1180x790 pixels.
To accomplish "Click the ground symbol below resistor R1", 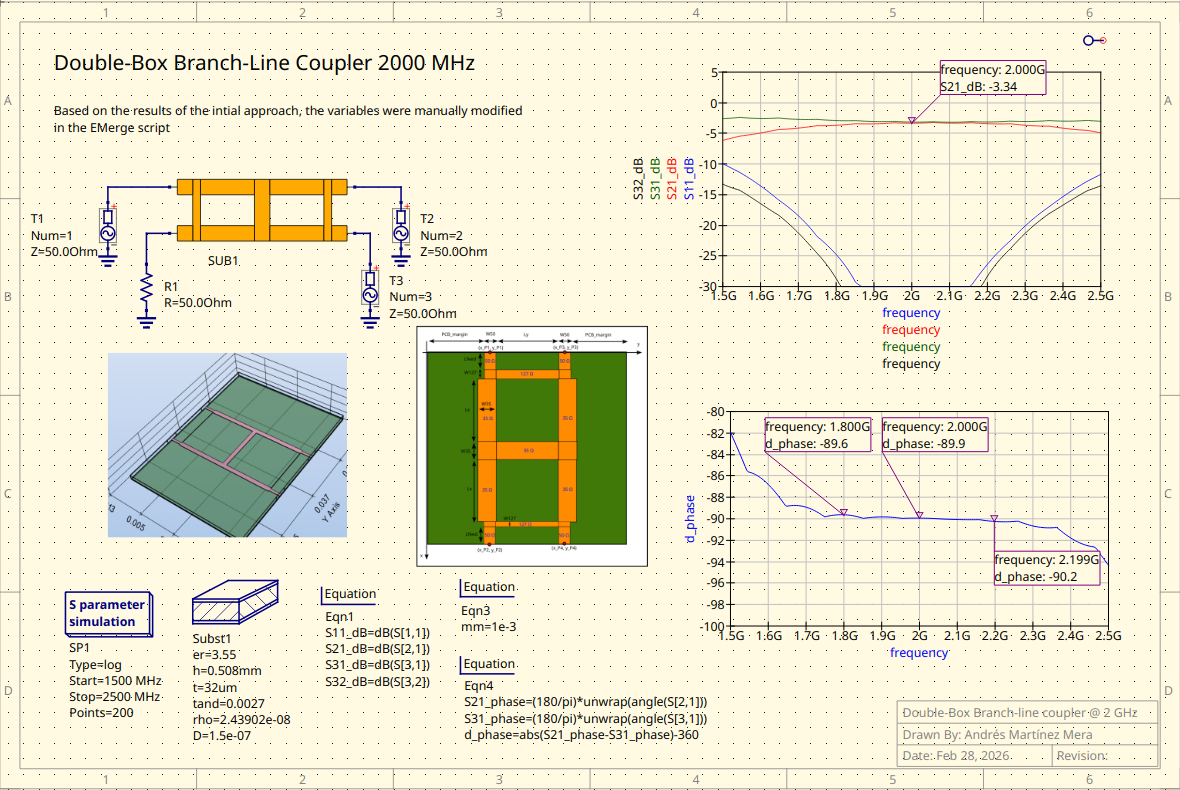I will [145, 322].
